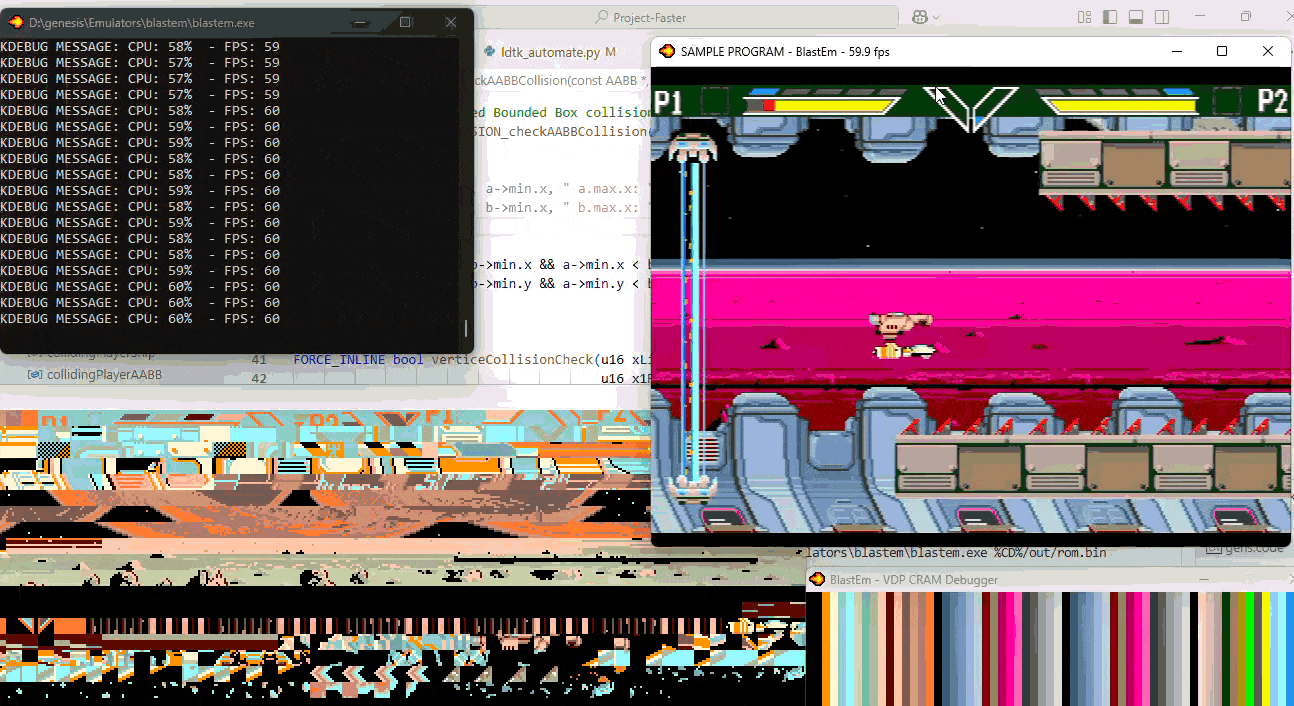
Task: Click the VDP CRAM Debugger title icon
Action: coord(817,579)
